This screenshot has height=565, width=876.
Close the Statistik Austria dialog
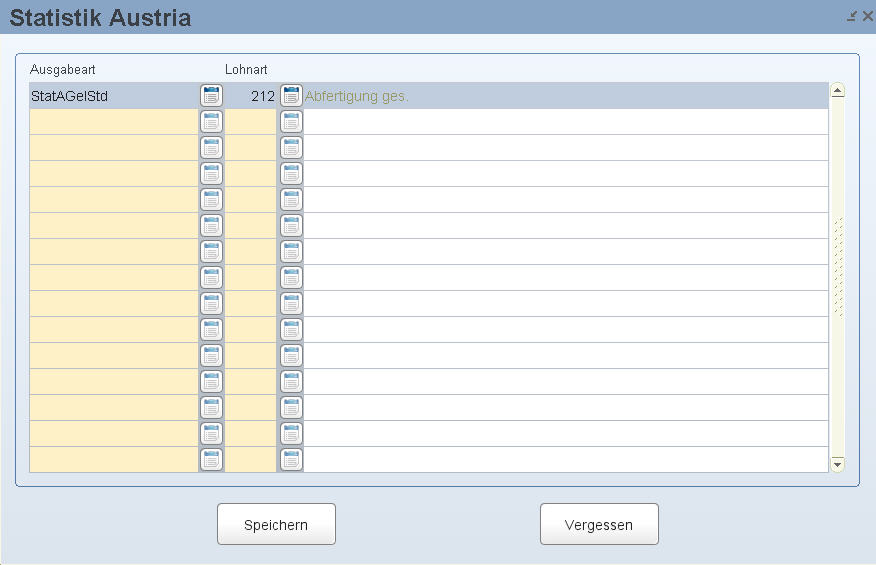(x=868, y=16)
